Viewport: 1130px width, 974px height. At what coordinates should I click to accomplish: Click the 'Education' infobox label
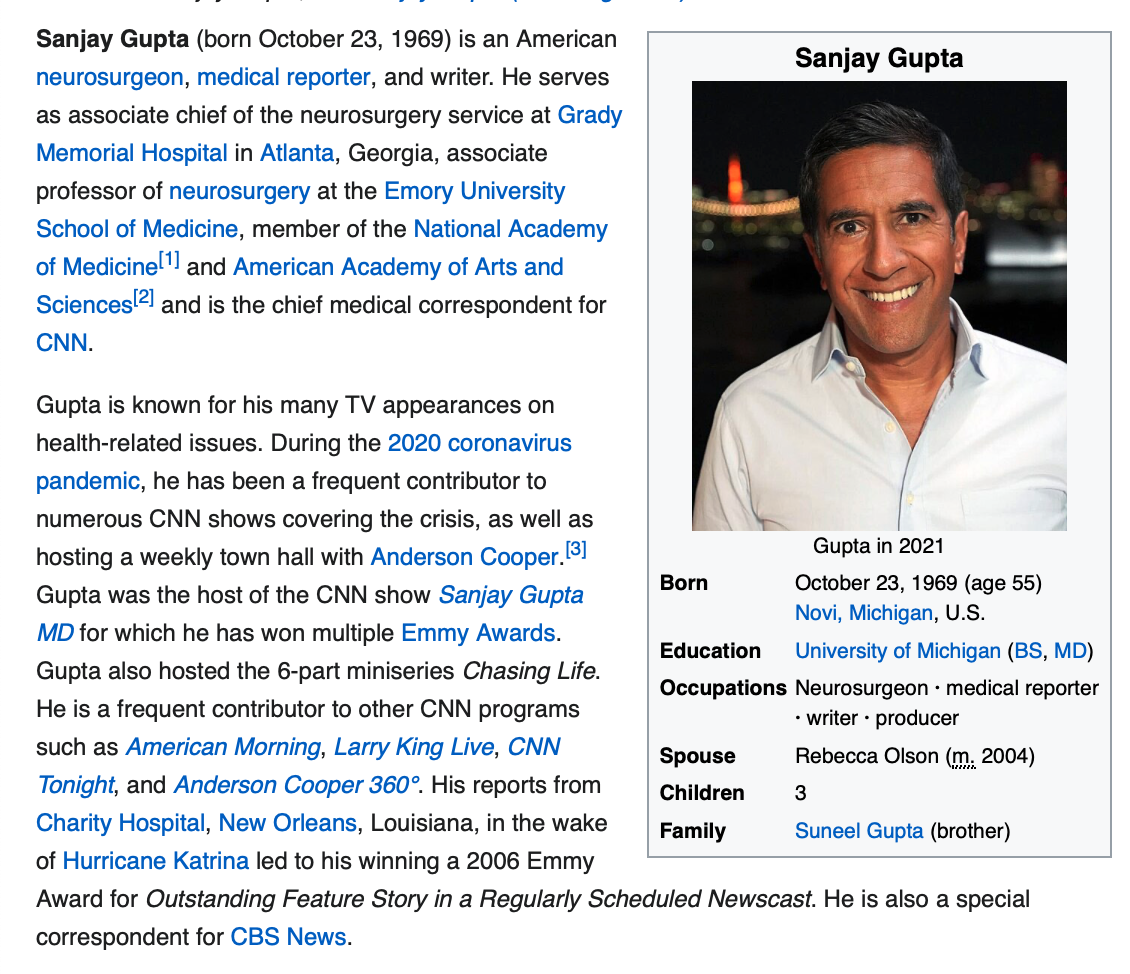[710, 651]
